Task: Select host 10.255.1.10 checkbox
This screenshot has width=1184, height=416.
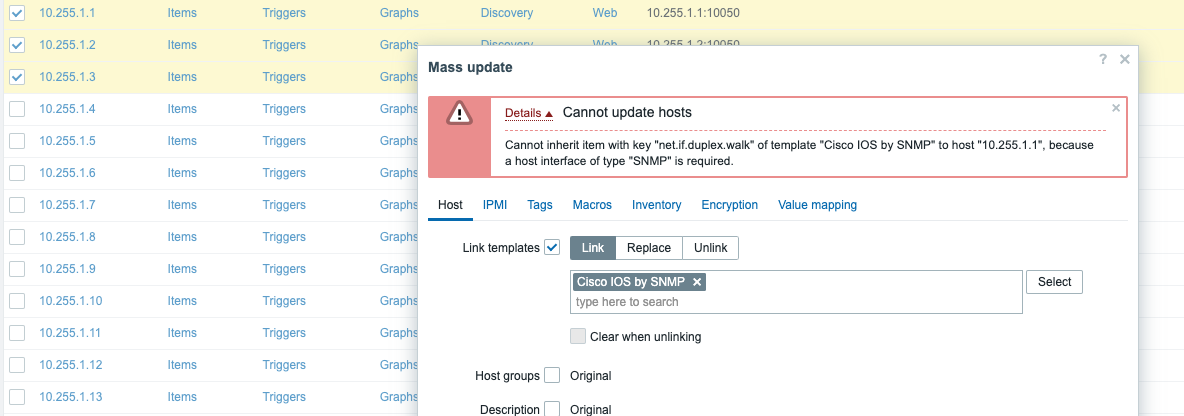Action: tap(17, 300)
